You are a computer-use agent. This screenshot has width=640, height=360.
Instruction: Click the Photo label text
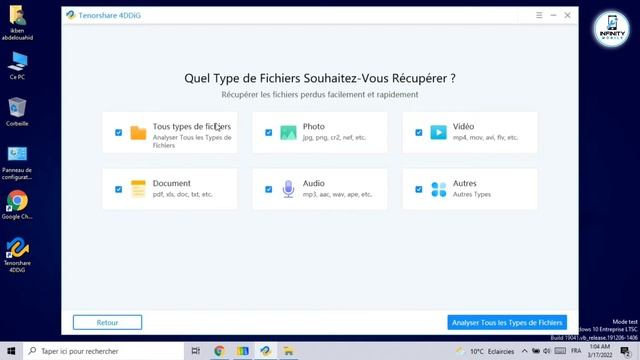(x=313, y=127)
